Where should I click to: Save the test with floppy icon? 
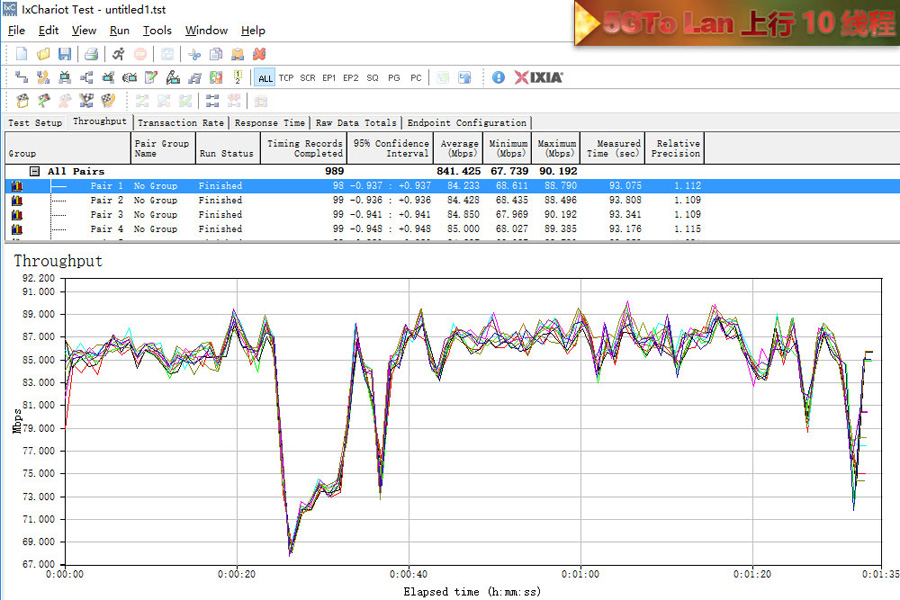click(64, 54)
